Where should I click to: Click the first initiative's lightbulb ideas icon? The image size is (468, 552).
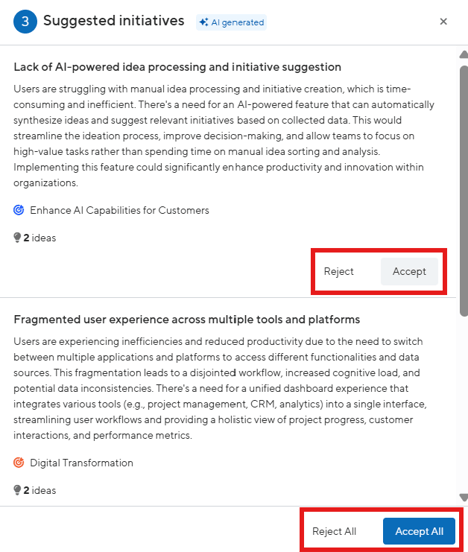pyautogui.click(x=17, y=238)
